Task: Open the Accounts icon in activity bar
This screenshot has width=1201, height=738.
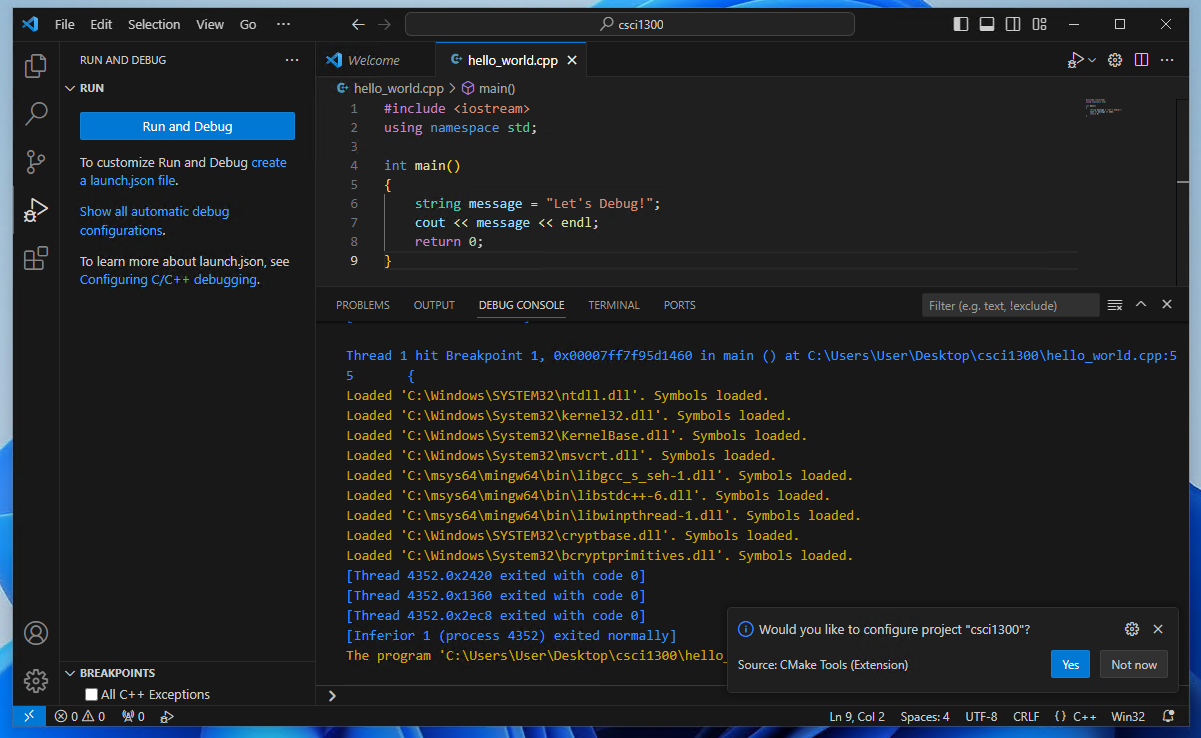Action: click(36, 633)
